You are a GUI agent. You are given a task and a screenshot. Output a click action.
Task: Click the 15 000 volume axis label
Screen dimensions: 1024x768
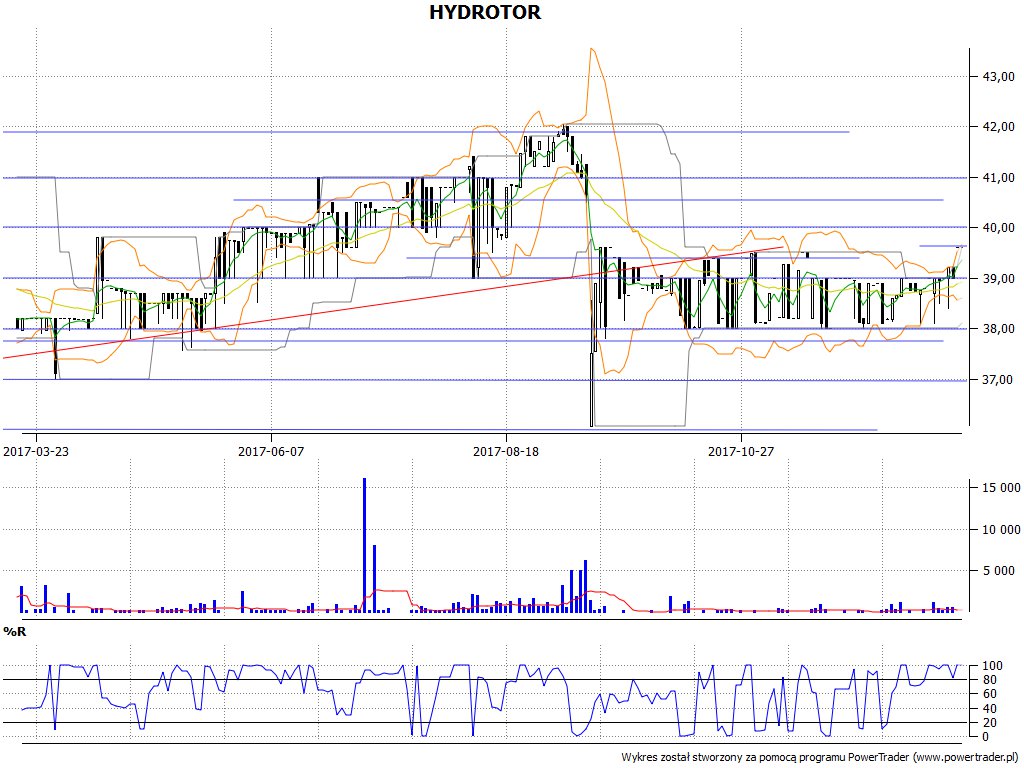coord(1001,487)
